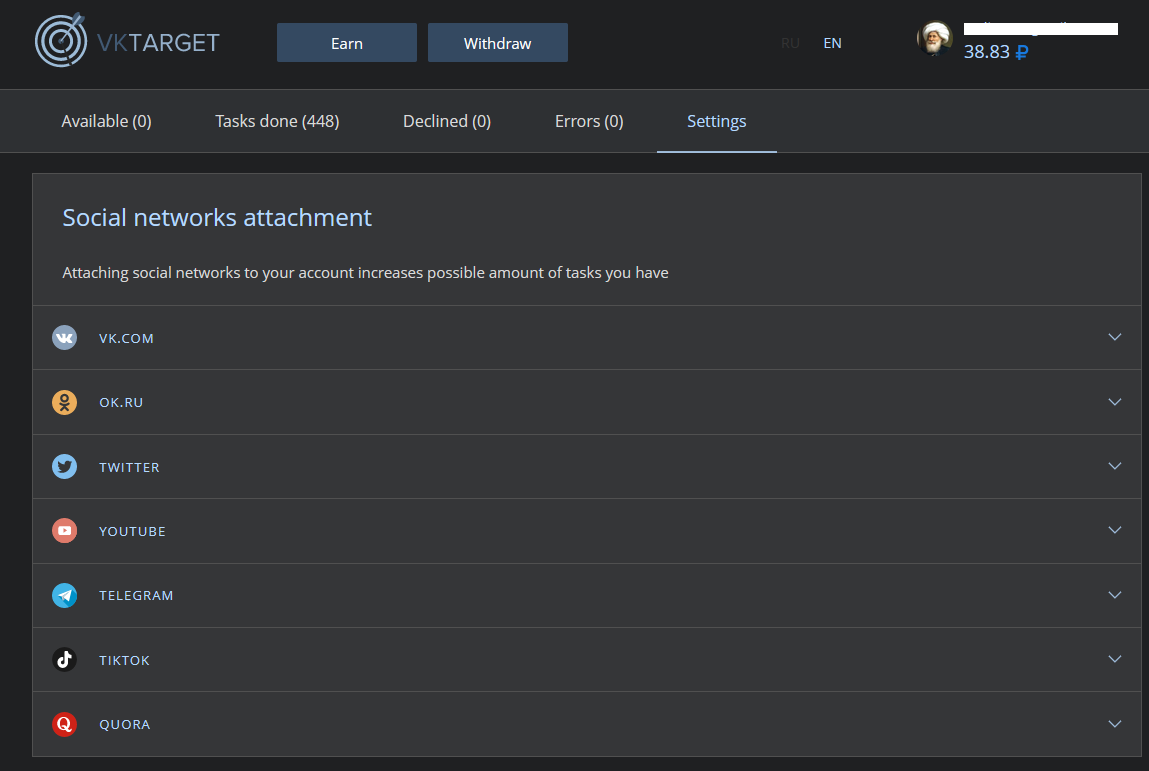The width and height of the screenshot is (1149, 771).
Task: Click the Quora Q icon
Action: [x=64, y=724]
